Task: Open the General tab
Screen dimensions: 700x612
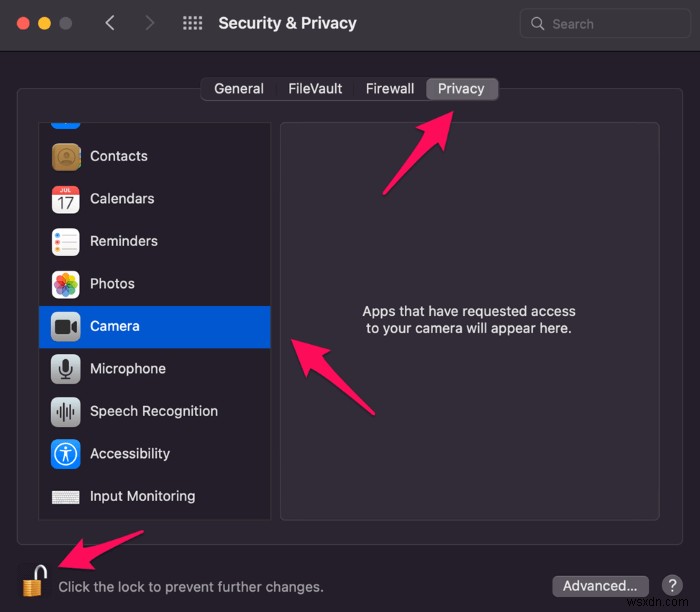Action: tap(239, 89)
